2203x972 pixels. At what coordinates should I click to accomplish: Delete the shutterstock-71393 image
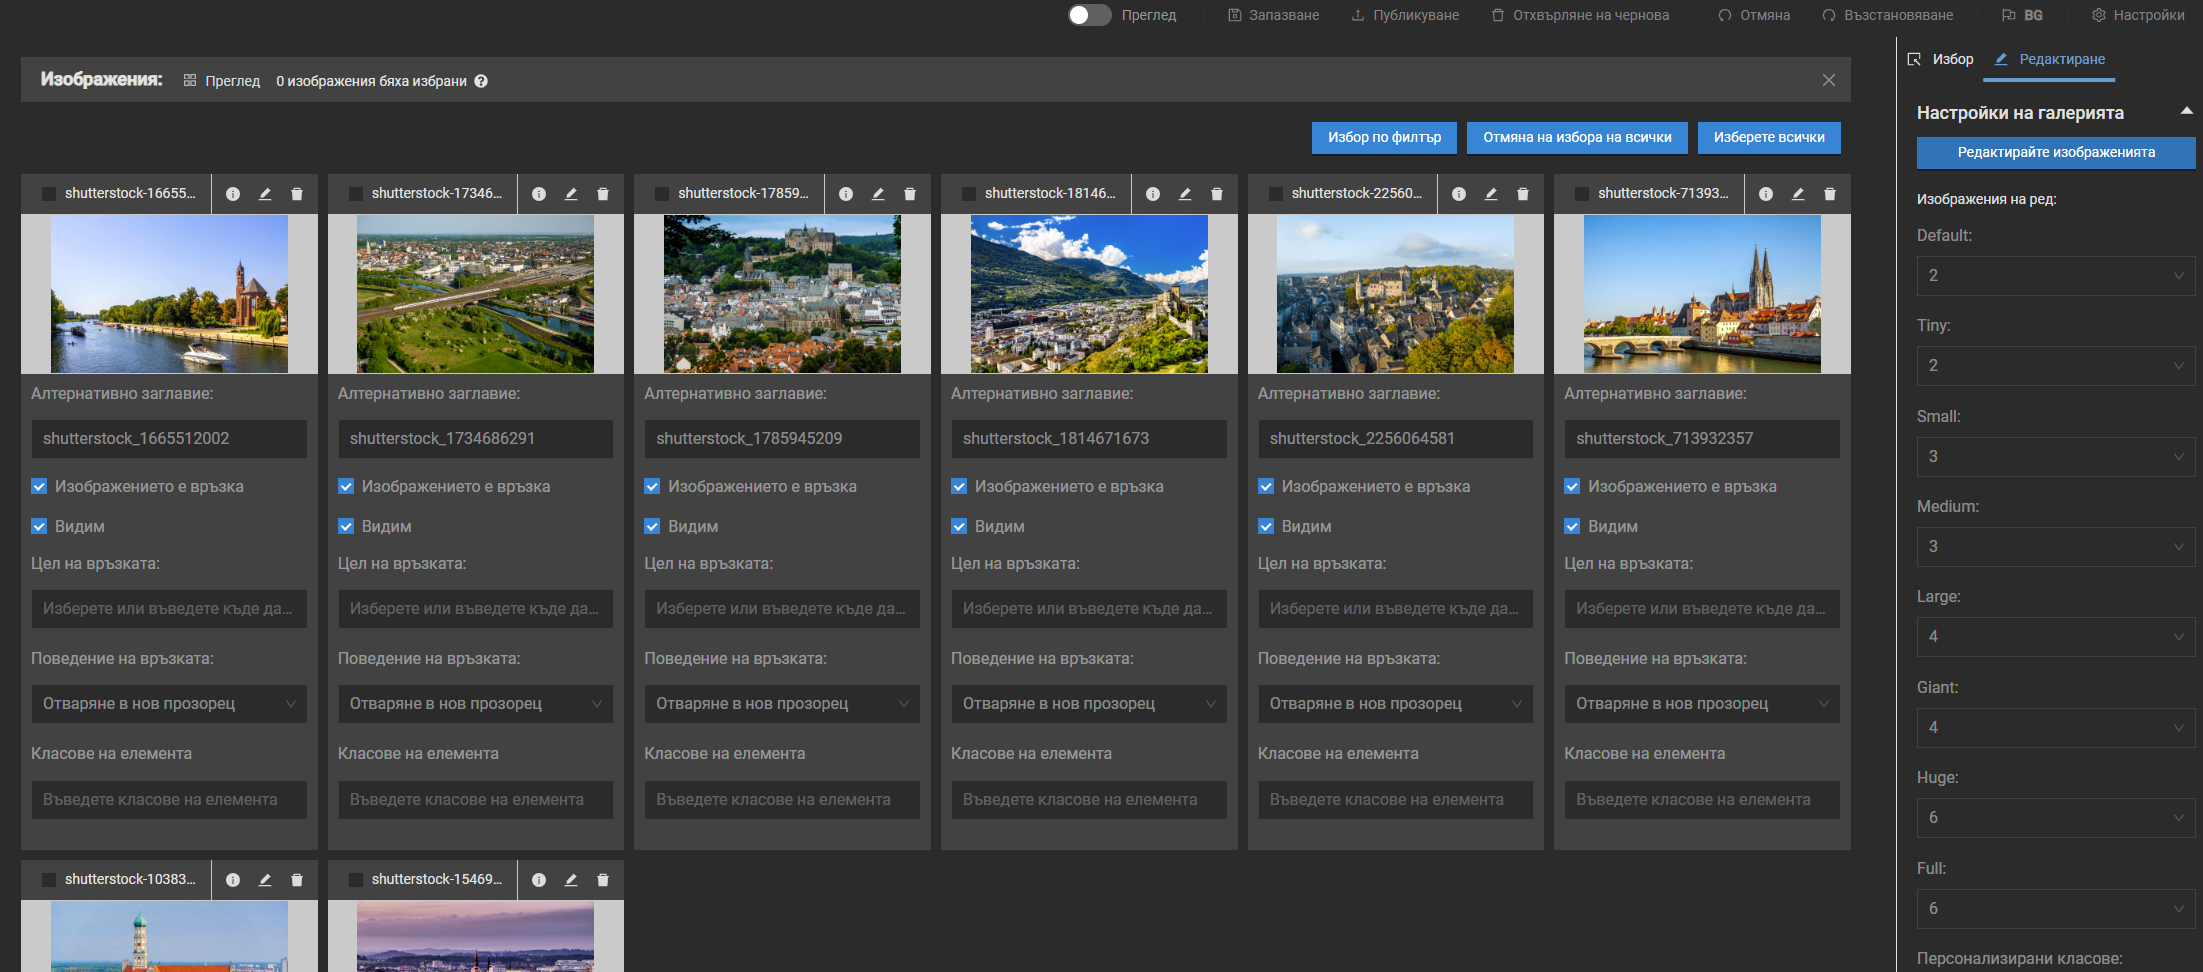pos(1830,194)
